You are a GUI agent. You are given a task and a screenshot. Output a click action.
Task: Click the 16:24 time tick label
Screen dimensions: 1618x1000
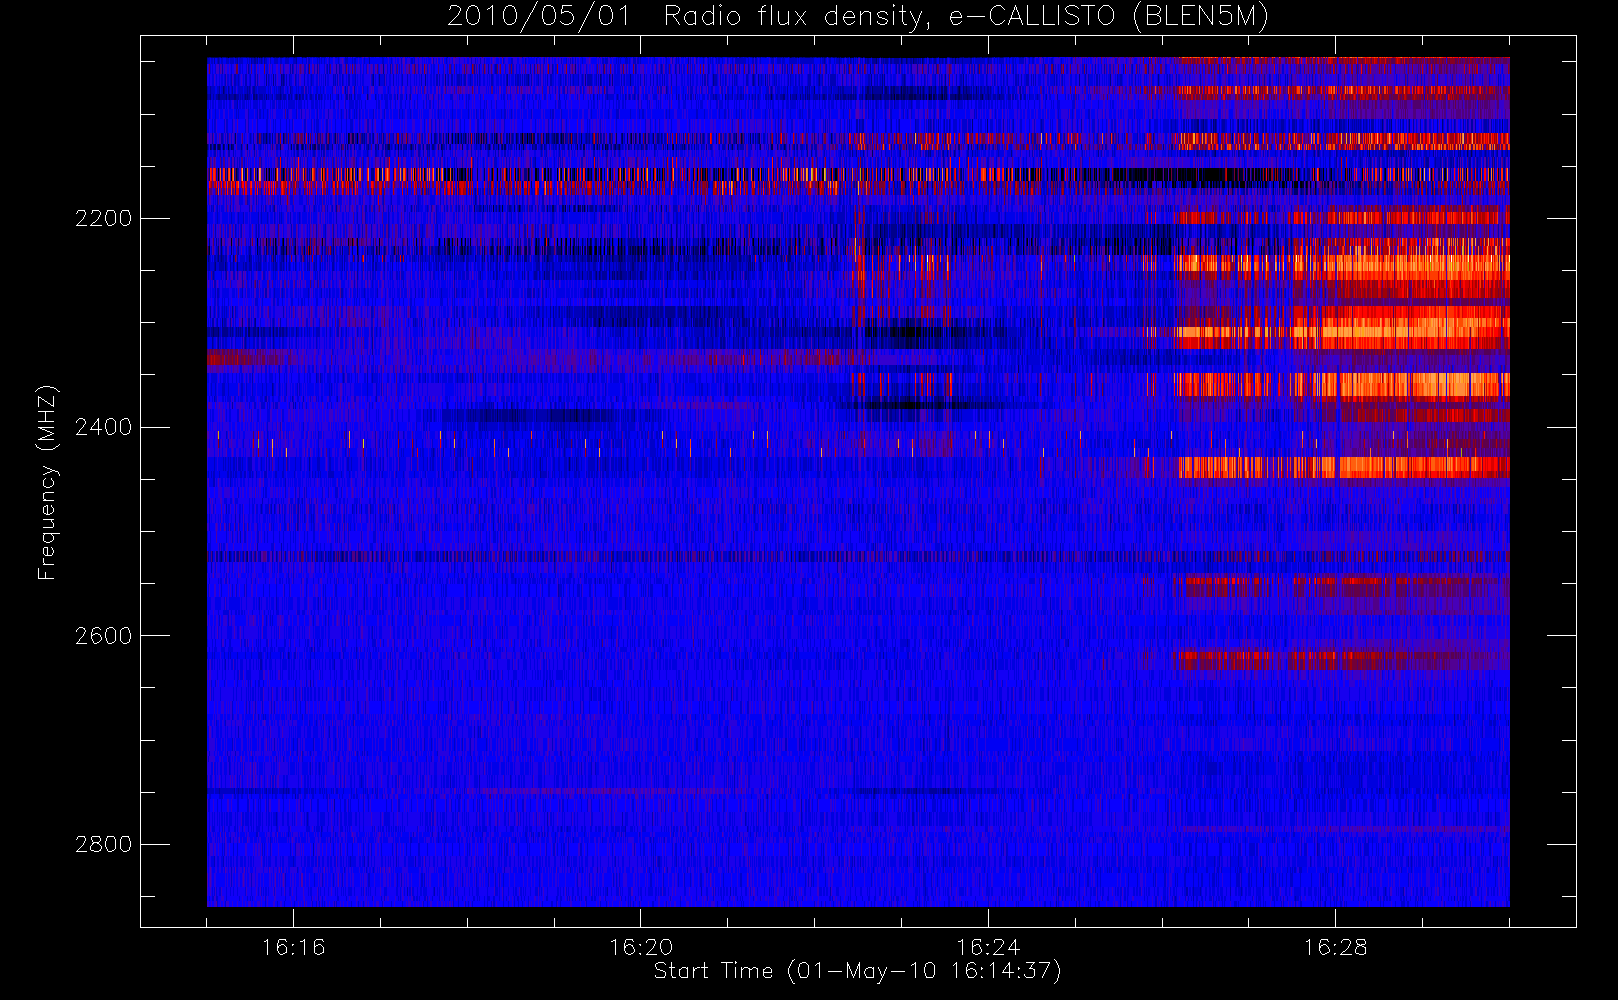coord(988,947)
